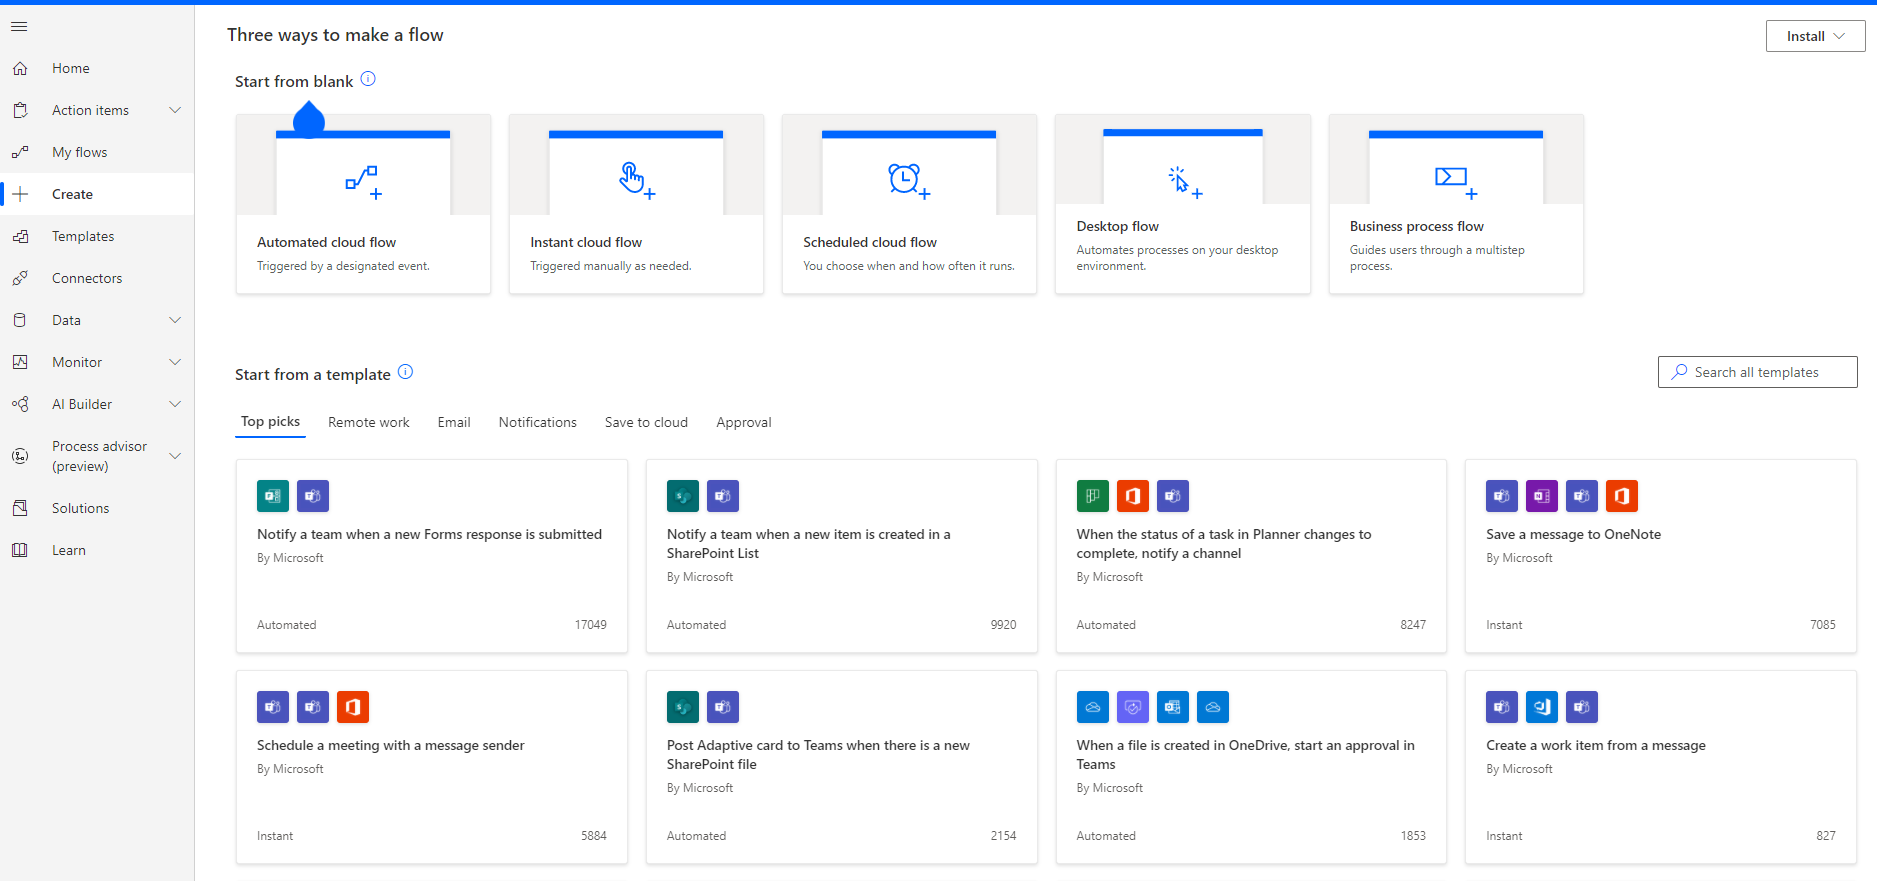Image resolution: width=1877 pixels, height=881 pixels.
Task: Expand the Action items menu chevron
Action: [175, 110]
